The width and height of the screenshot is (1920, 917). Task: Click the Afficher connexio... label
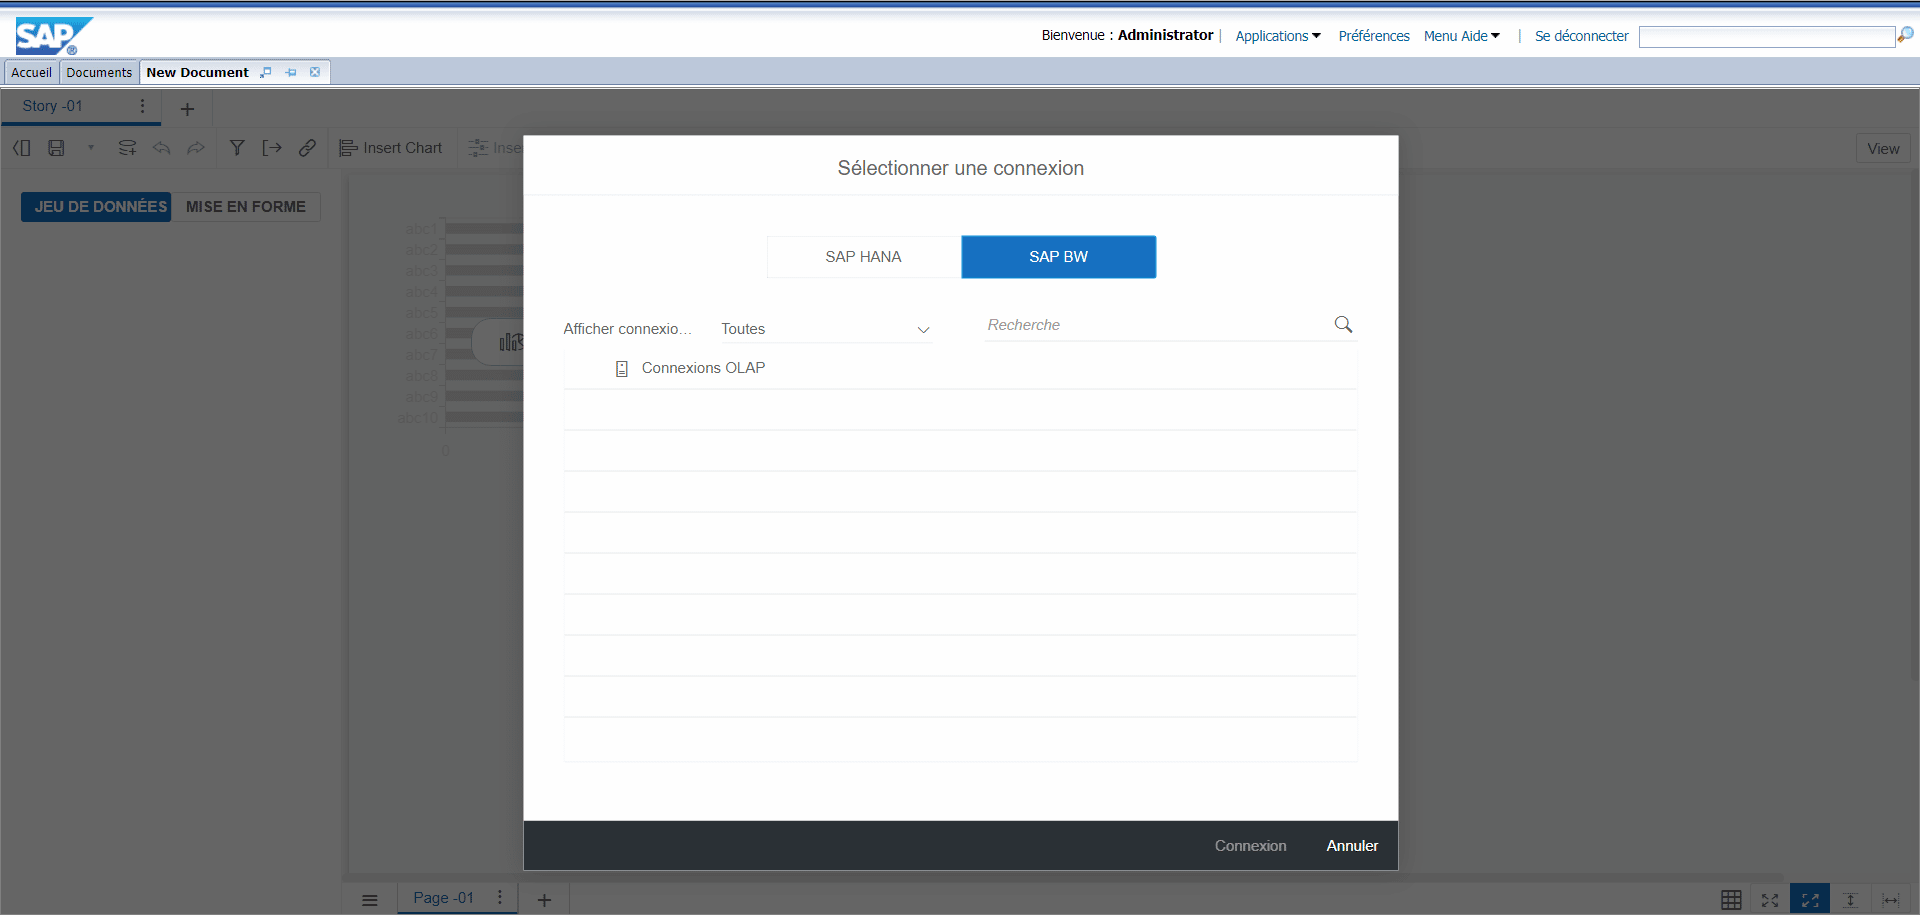pyautogui.click(x=627, y=329)
